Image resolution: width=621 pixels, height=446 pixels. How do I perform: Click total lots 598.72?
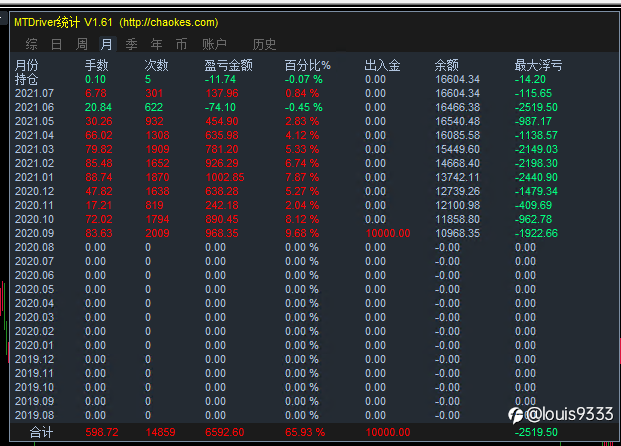click(102, 432)
